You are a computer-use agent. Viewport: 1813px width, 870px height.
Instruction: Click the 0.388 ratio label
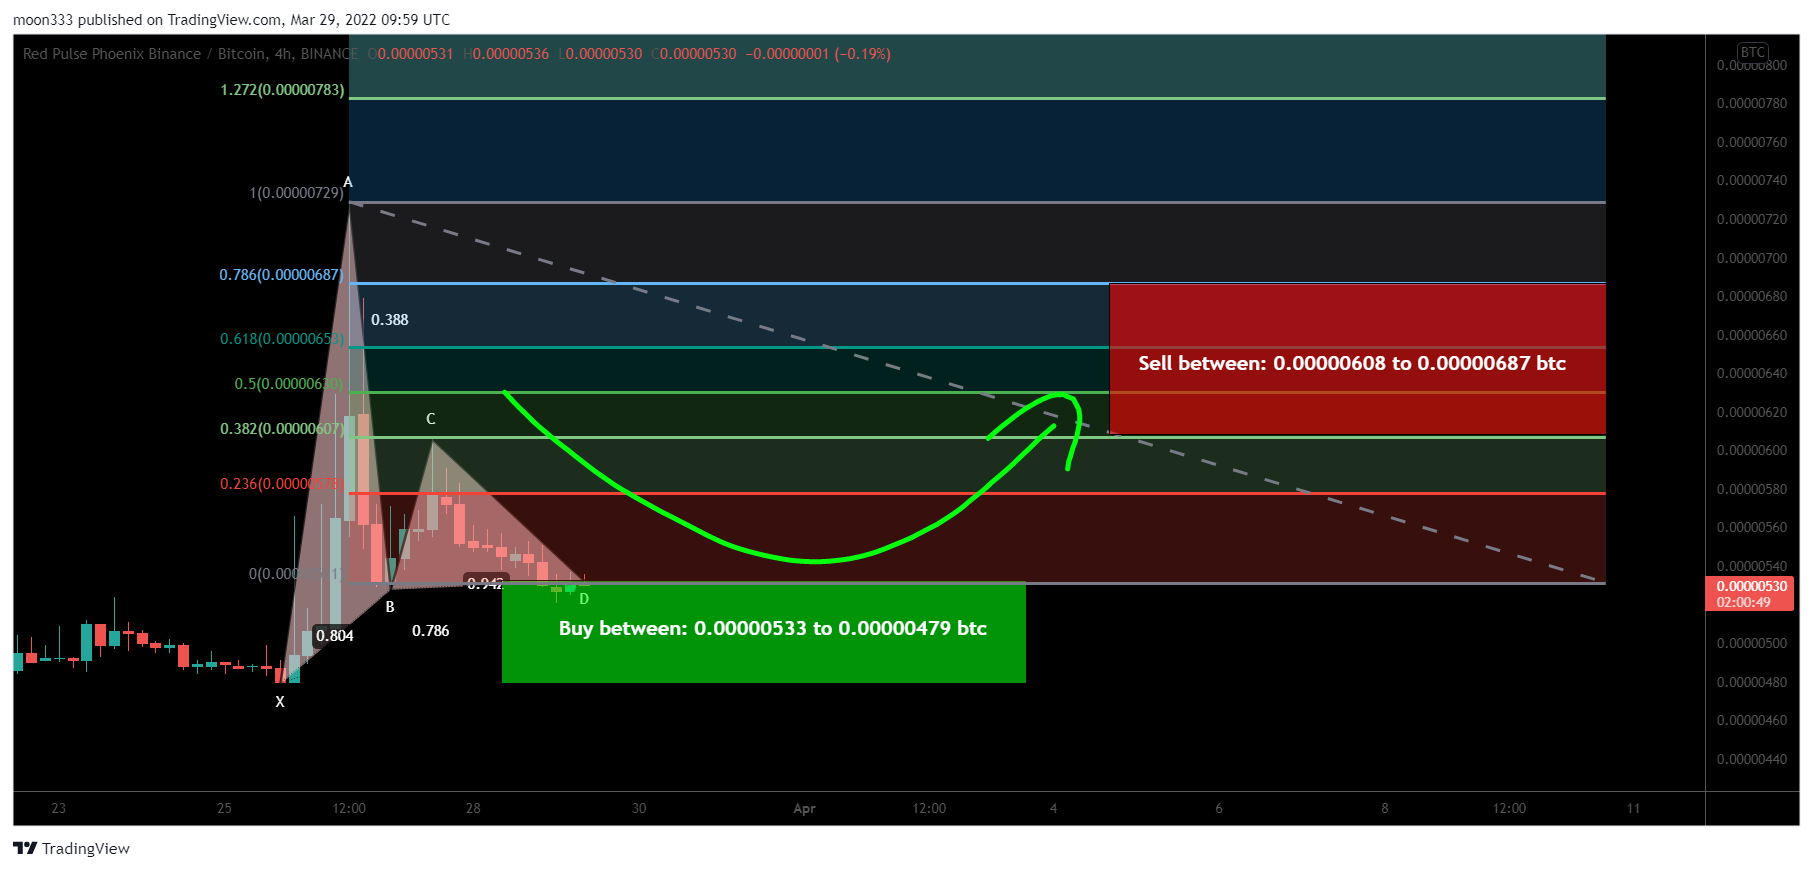(x=389, y=320)
